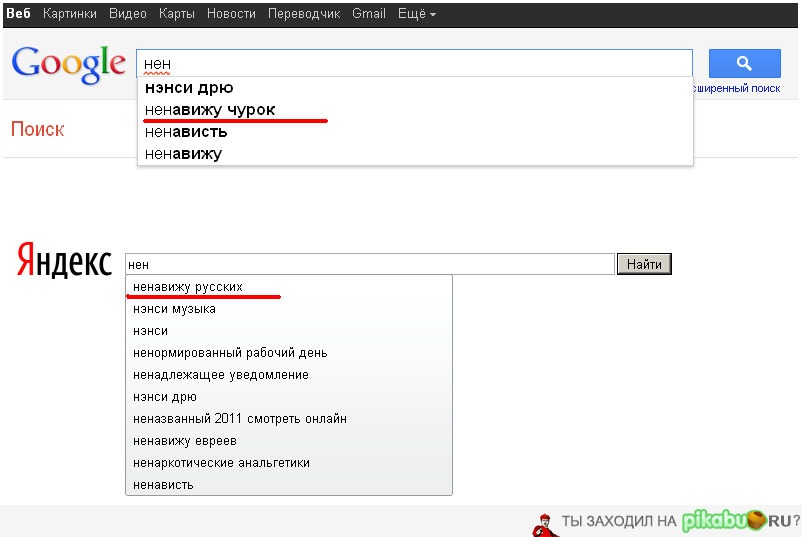
Task: Click the blue Google search magnifier button
Action: click(x=744, y=63)
